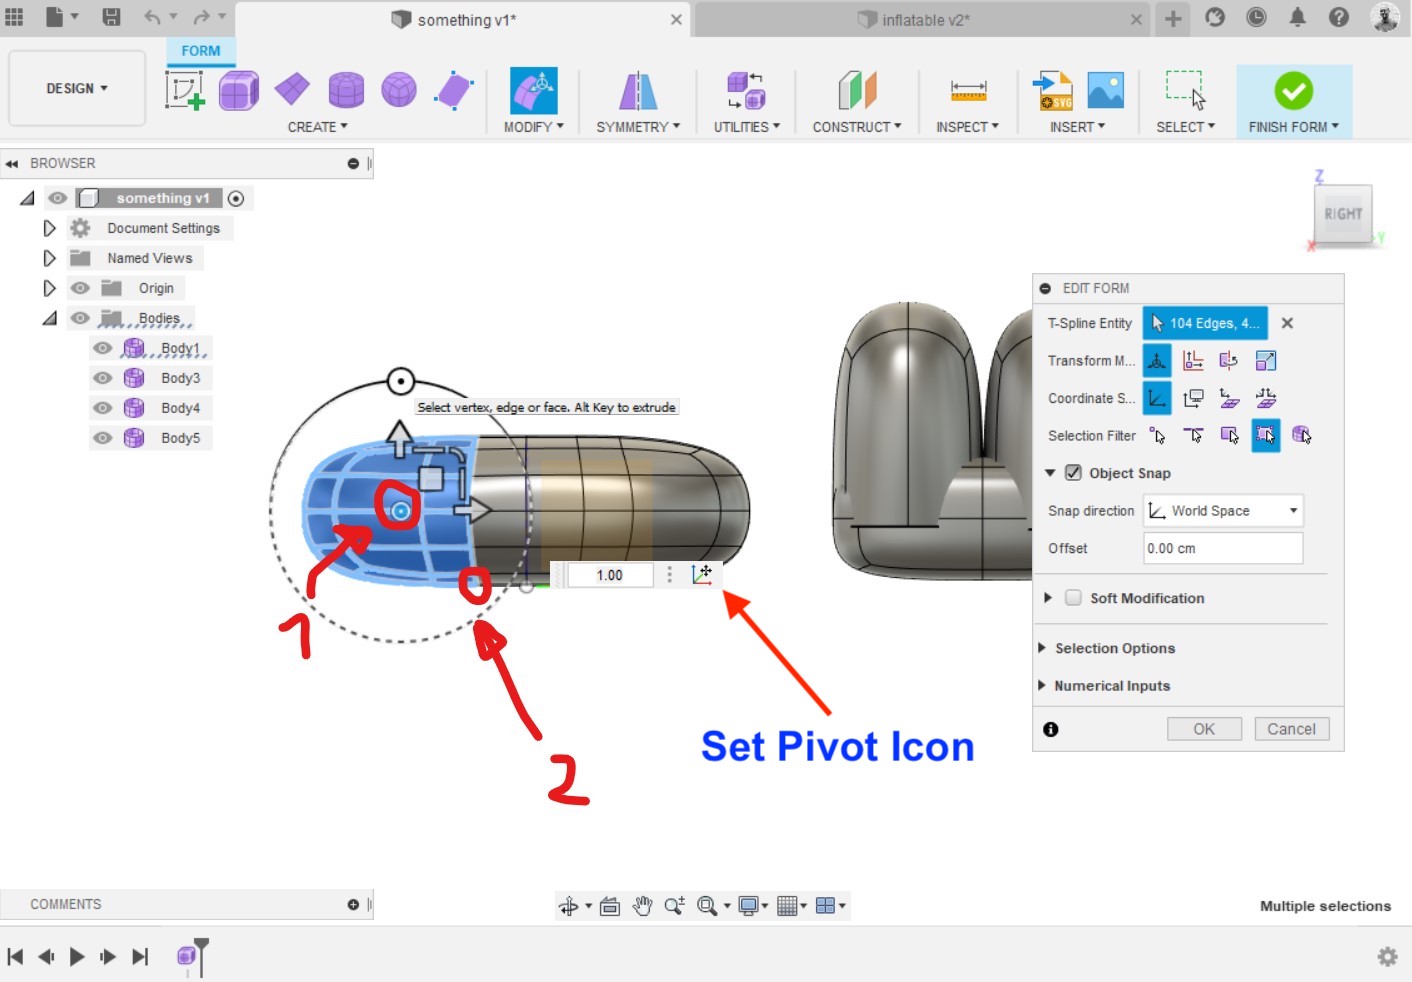Open the Modify tools in the Form ribbon
Screen dimensions: 1412x982
533,126
